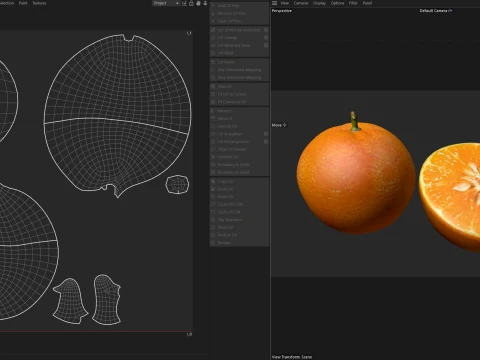Click the Clear UV Pins command
Image resolution: width=480 pixels, height=360 pixels.
point(239,21)
